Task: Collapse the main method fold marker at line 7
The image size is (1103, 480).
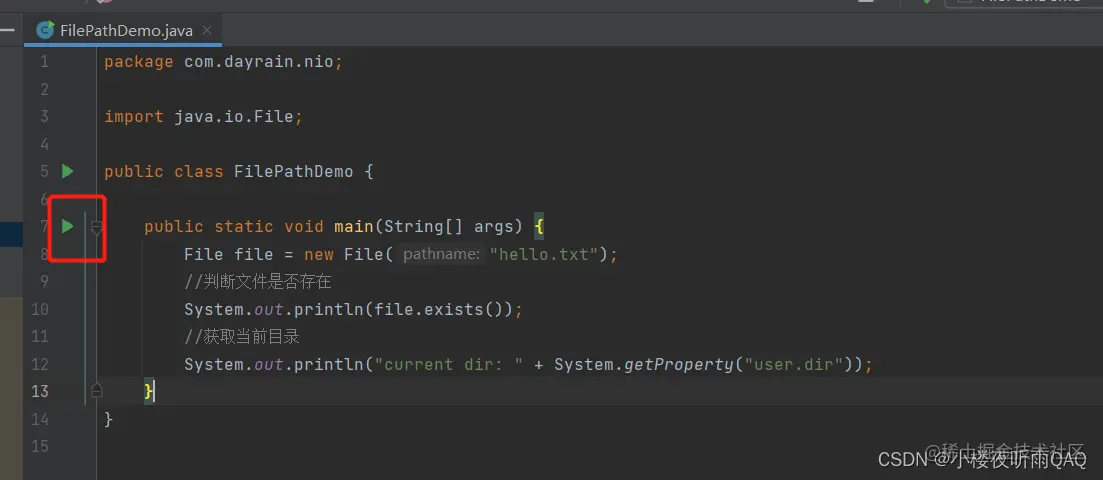Action: click(x=97, y=227)
